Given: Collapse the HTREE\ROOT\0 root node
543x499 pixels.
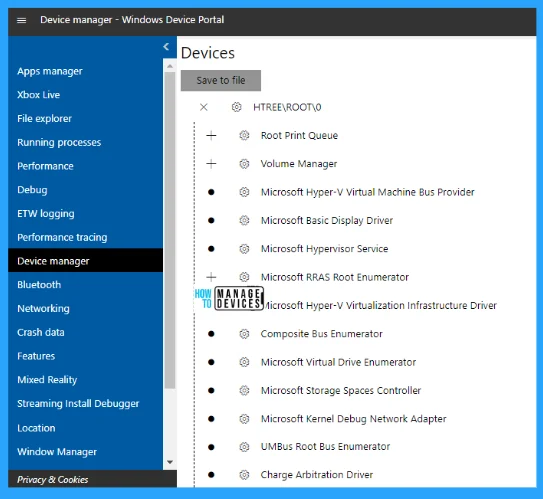Looking at the screenshot, I should (x=204, y=107).
